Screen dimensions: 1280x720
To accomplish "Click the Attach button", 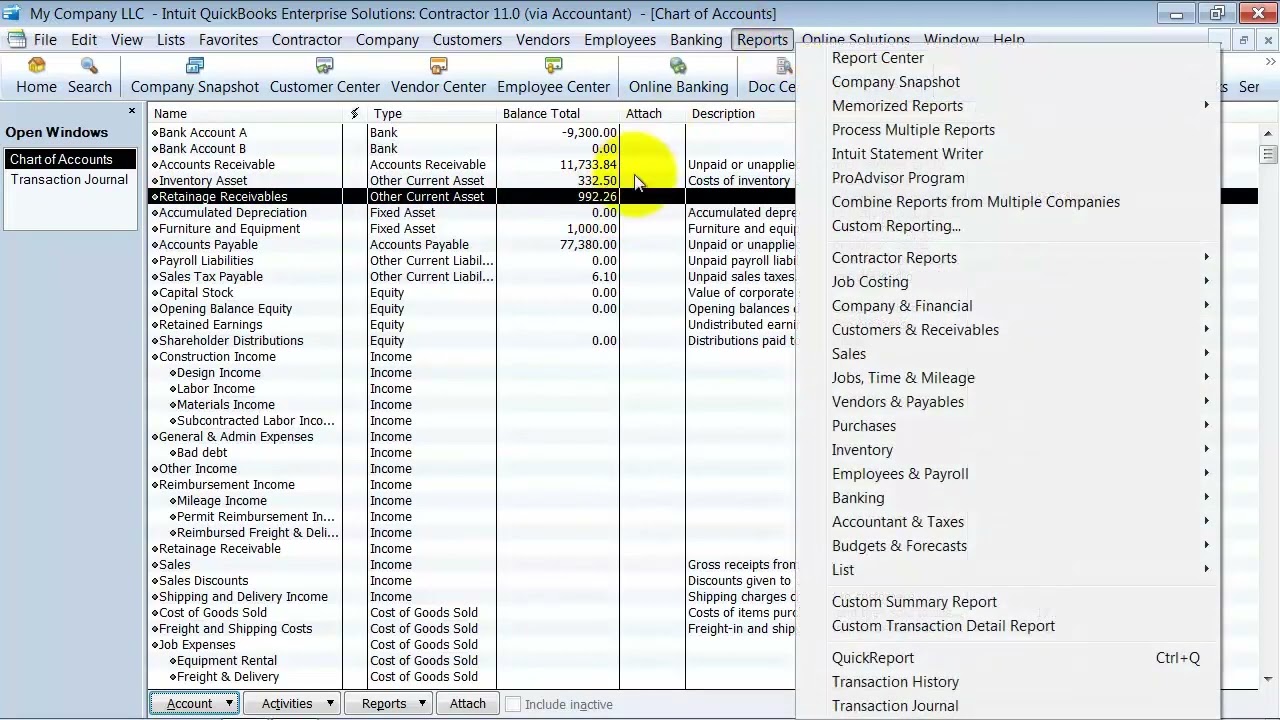I will 467,704.
